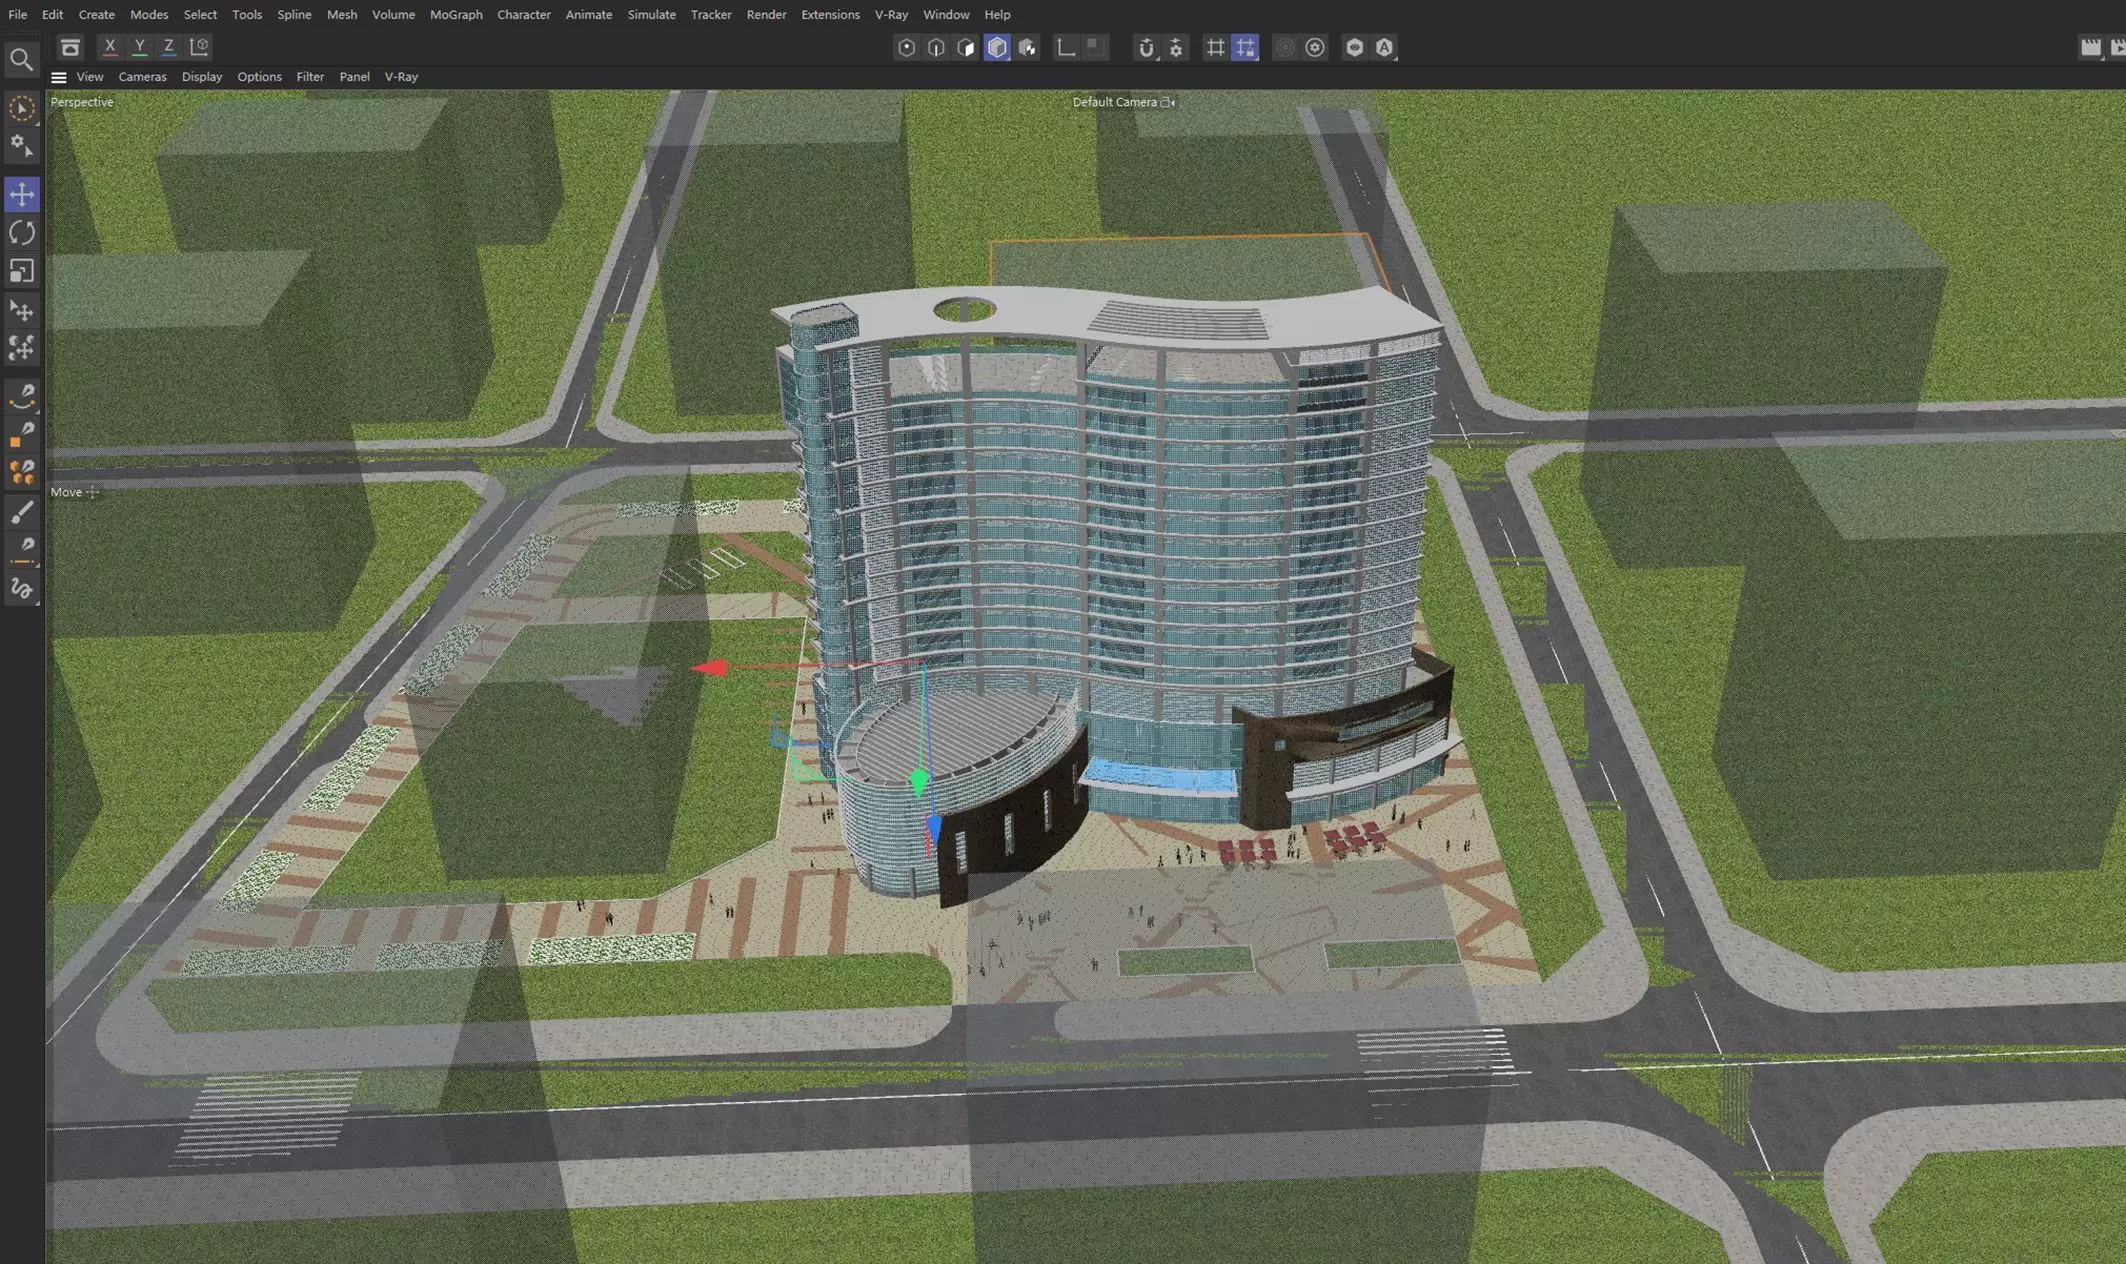
Task: Click the reset/archive icon beside axis locks
Action: point(70,47)
